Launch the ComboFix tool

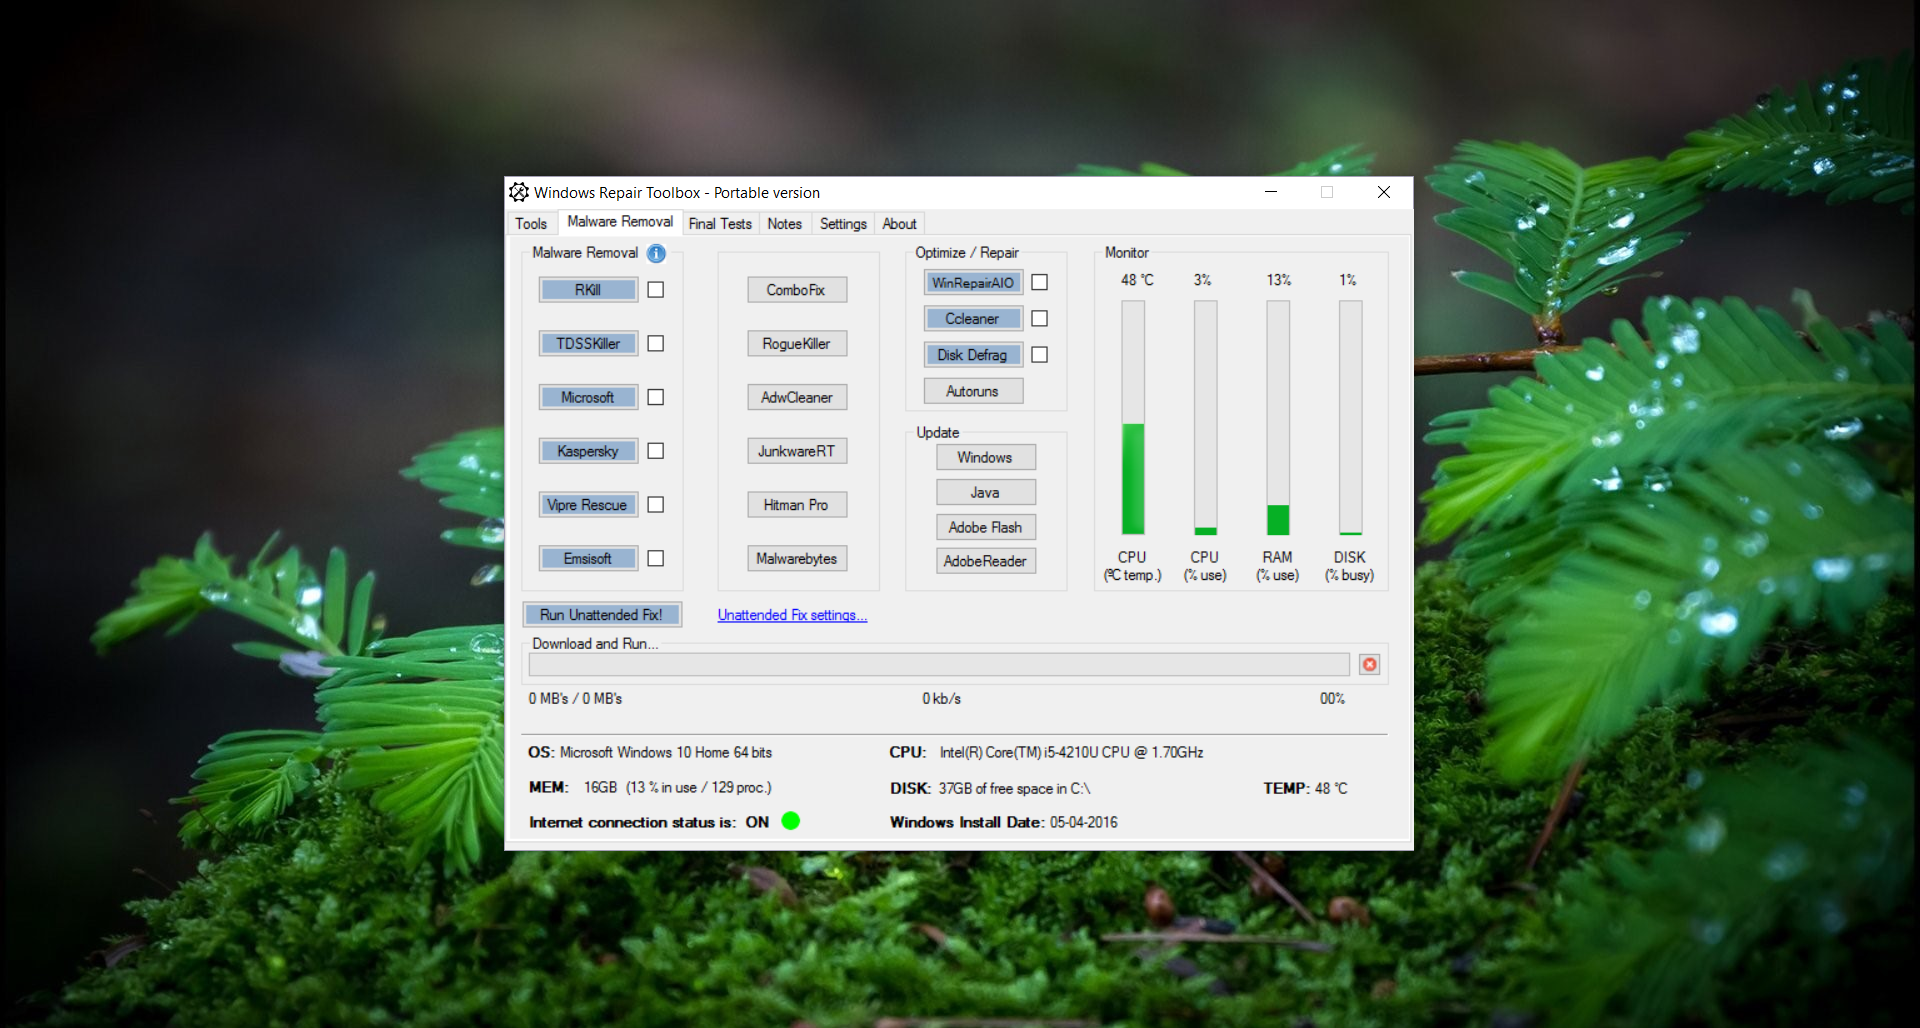point(796,290)
